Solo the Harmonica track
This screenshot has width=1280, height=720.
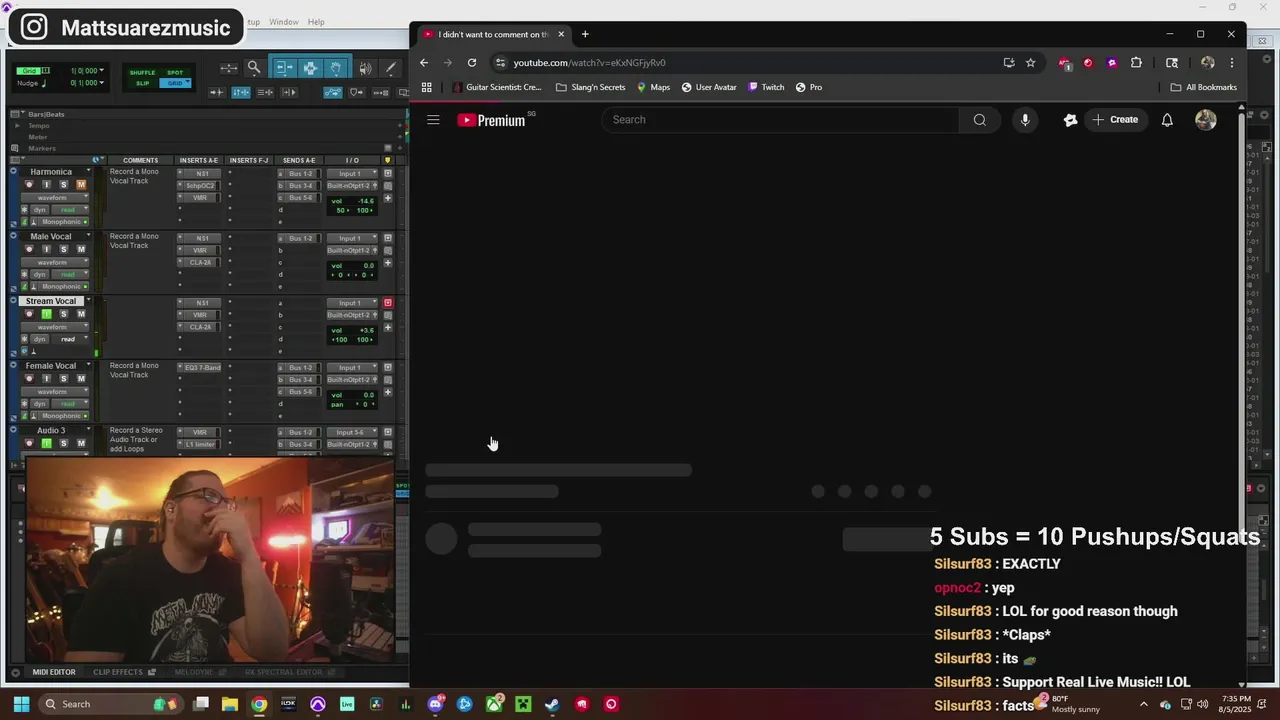click(63, 185)
